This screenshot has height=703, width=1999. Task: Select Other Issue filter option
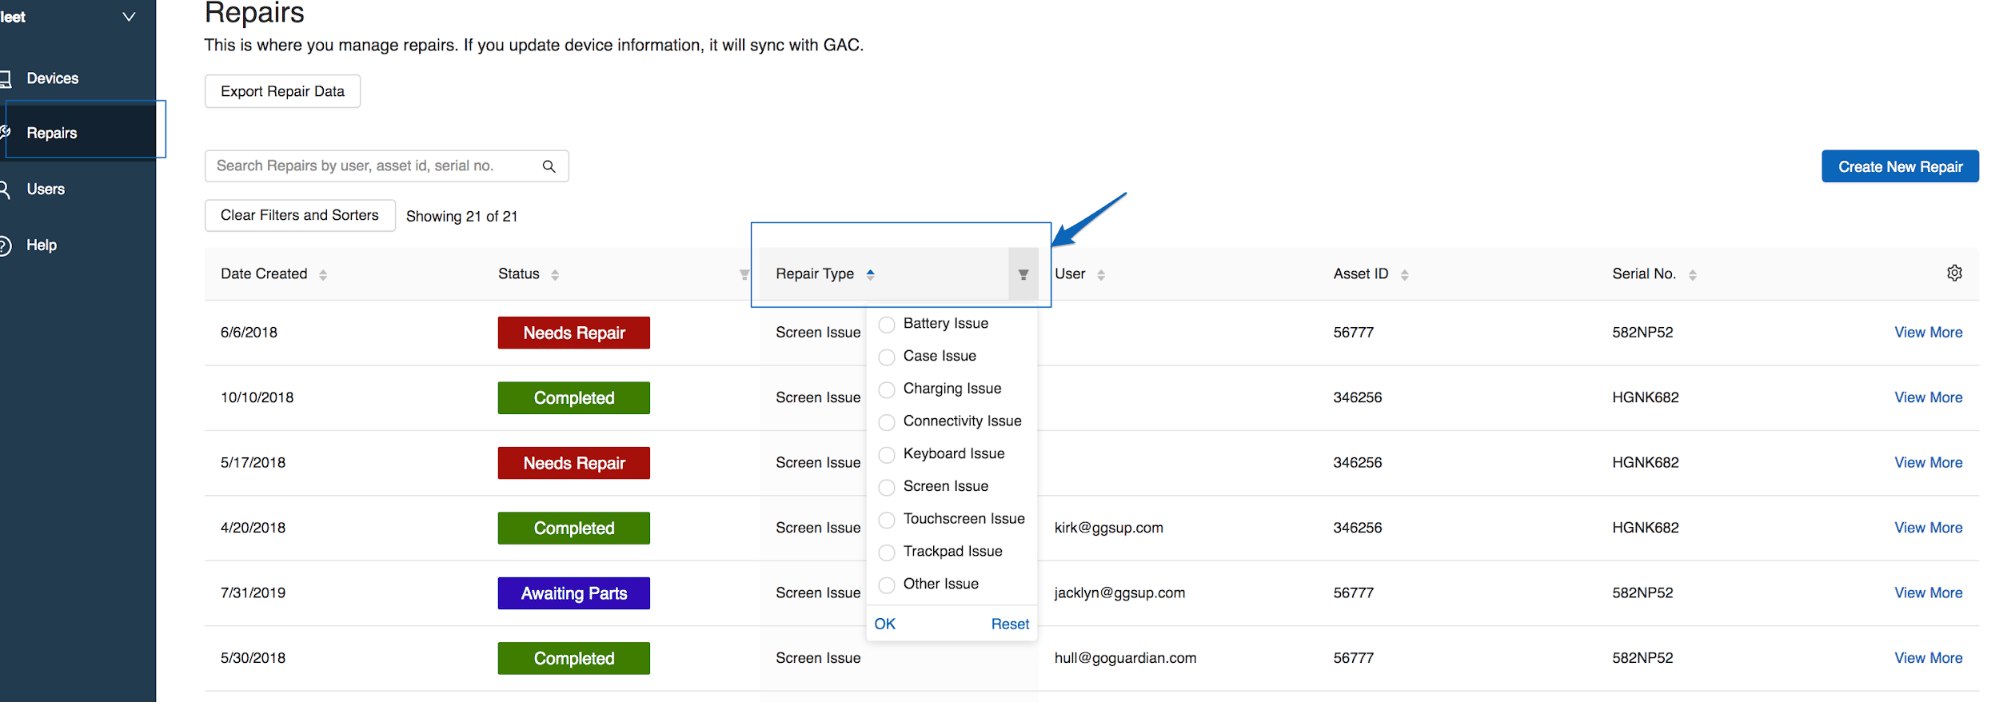pyautogui.click(x=886, y=584)
